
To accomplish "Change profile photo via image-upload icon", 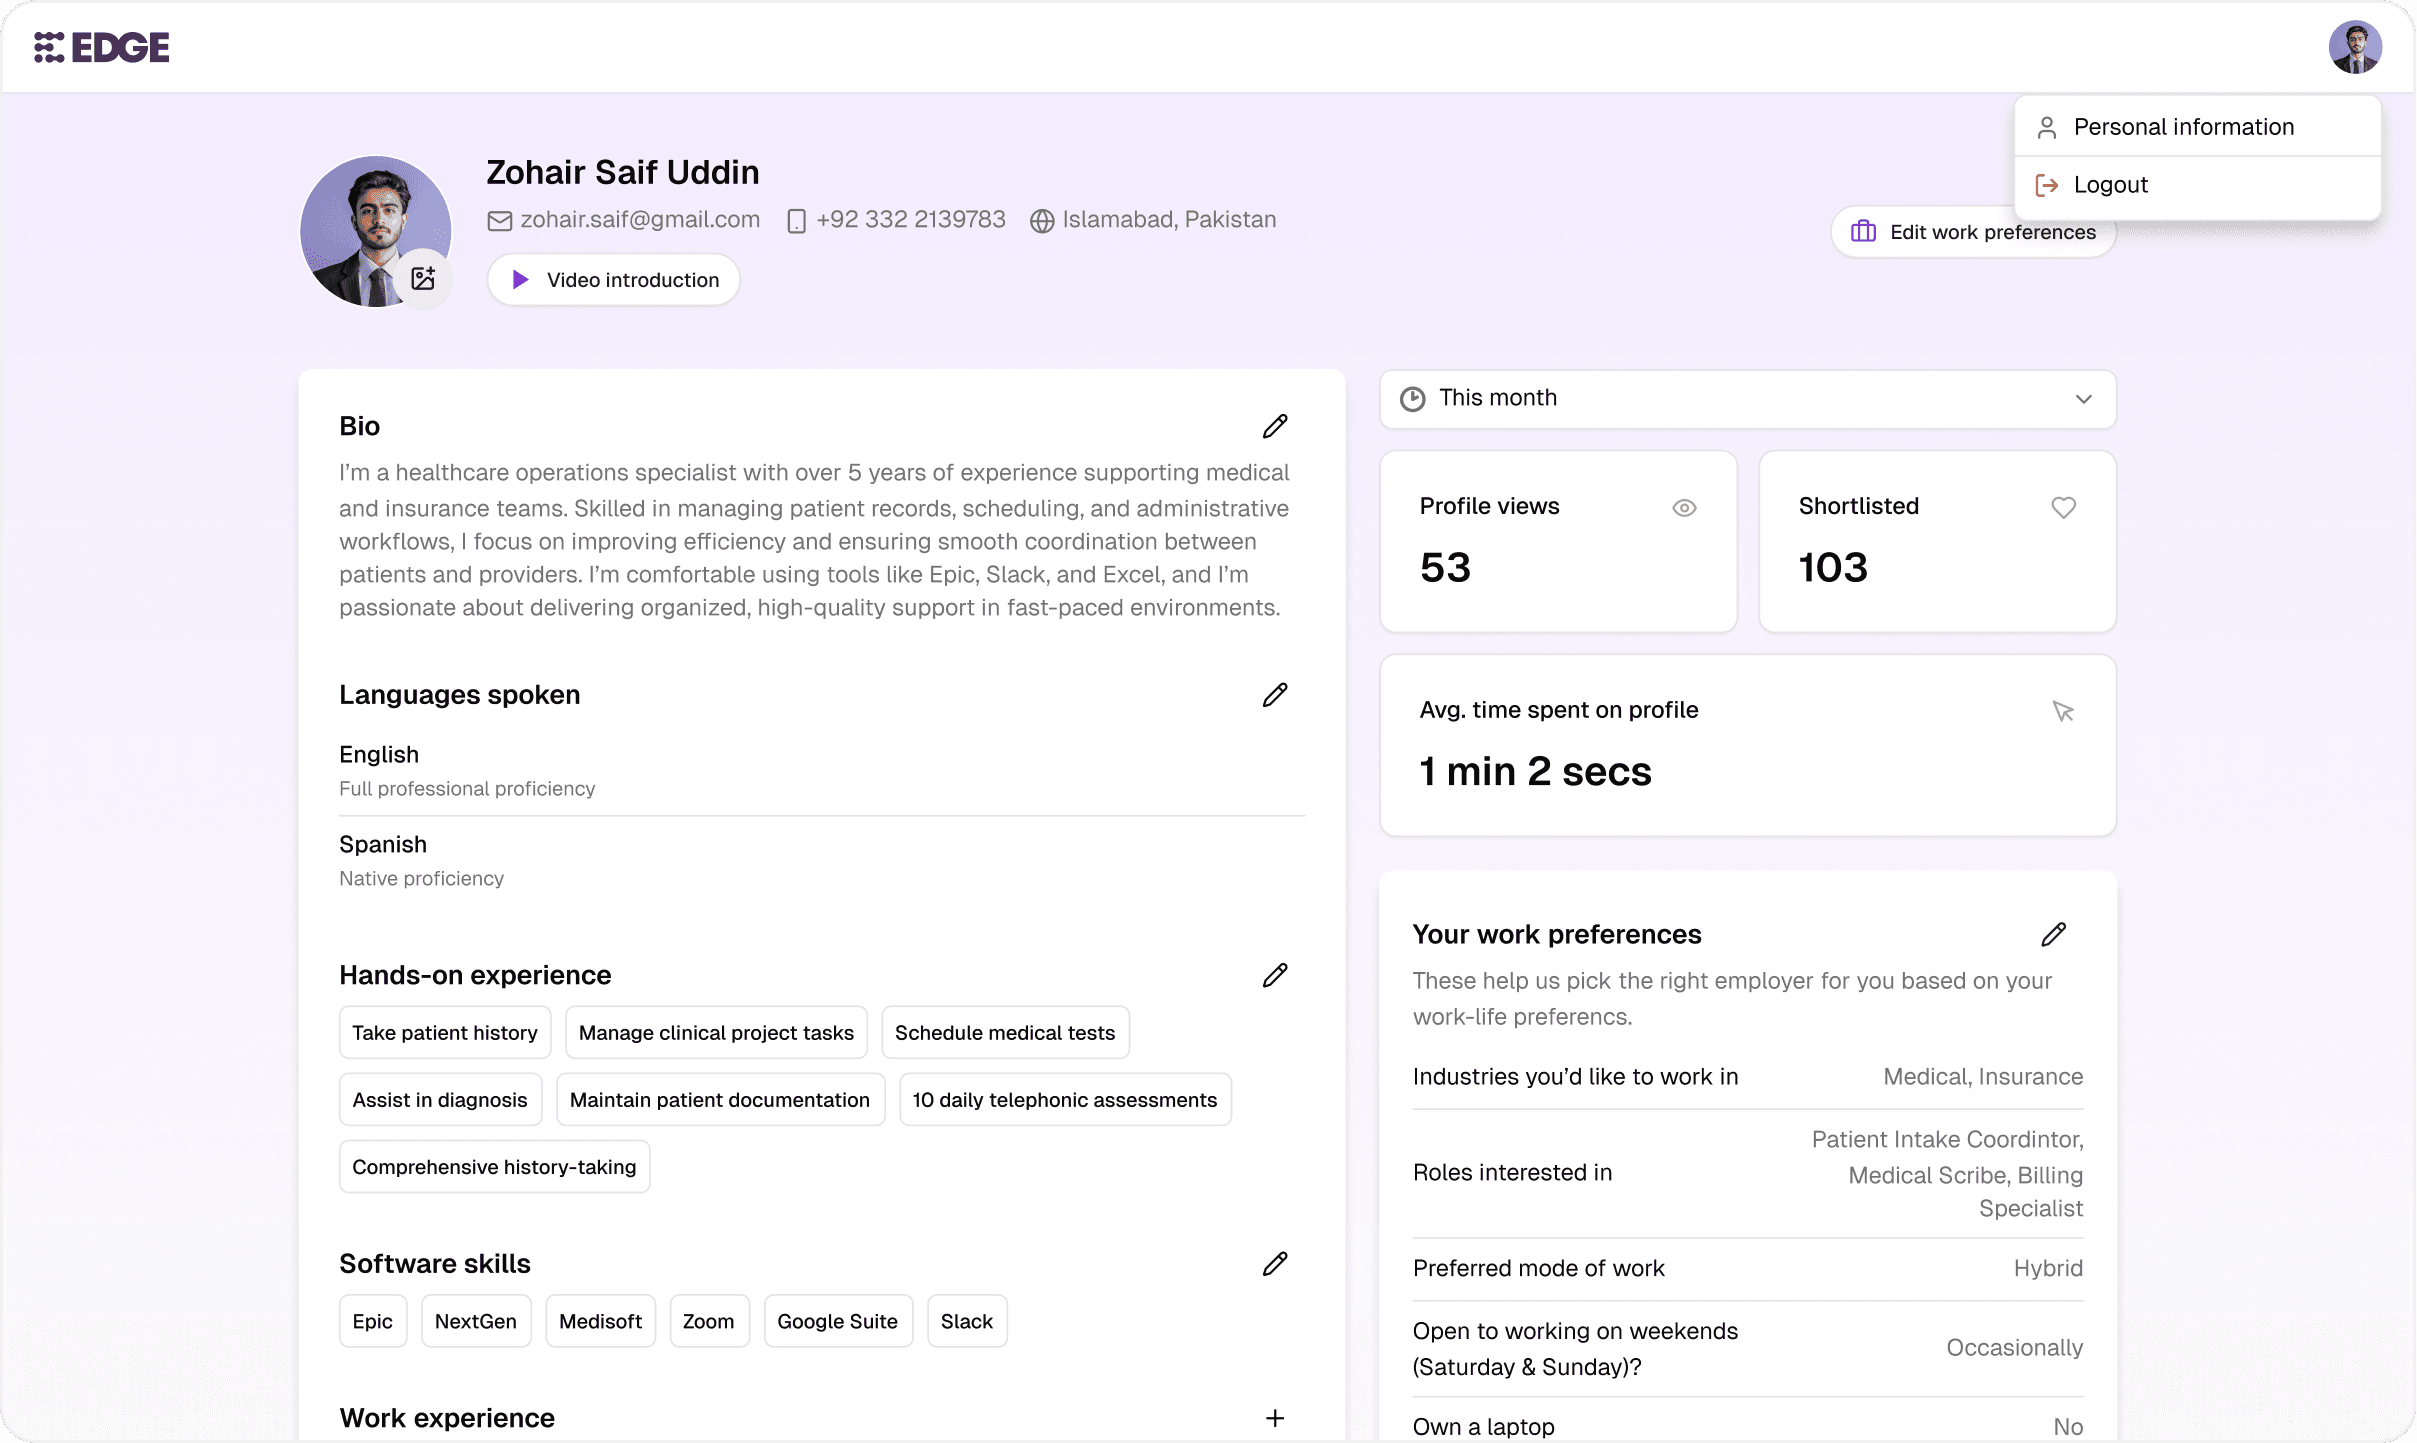I will (x=423, y=278).
